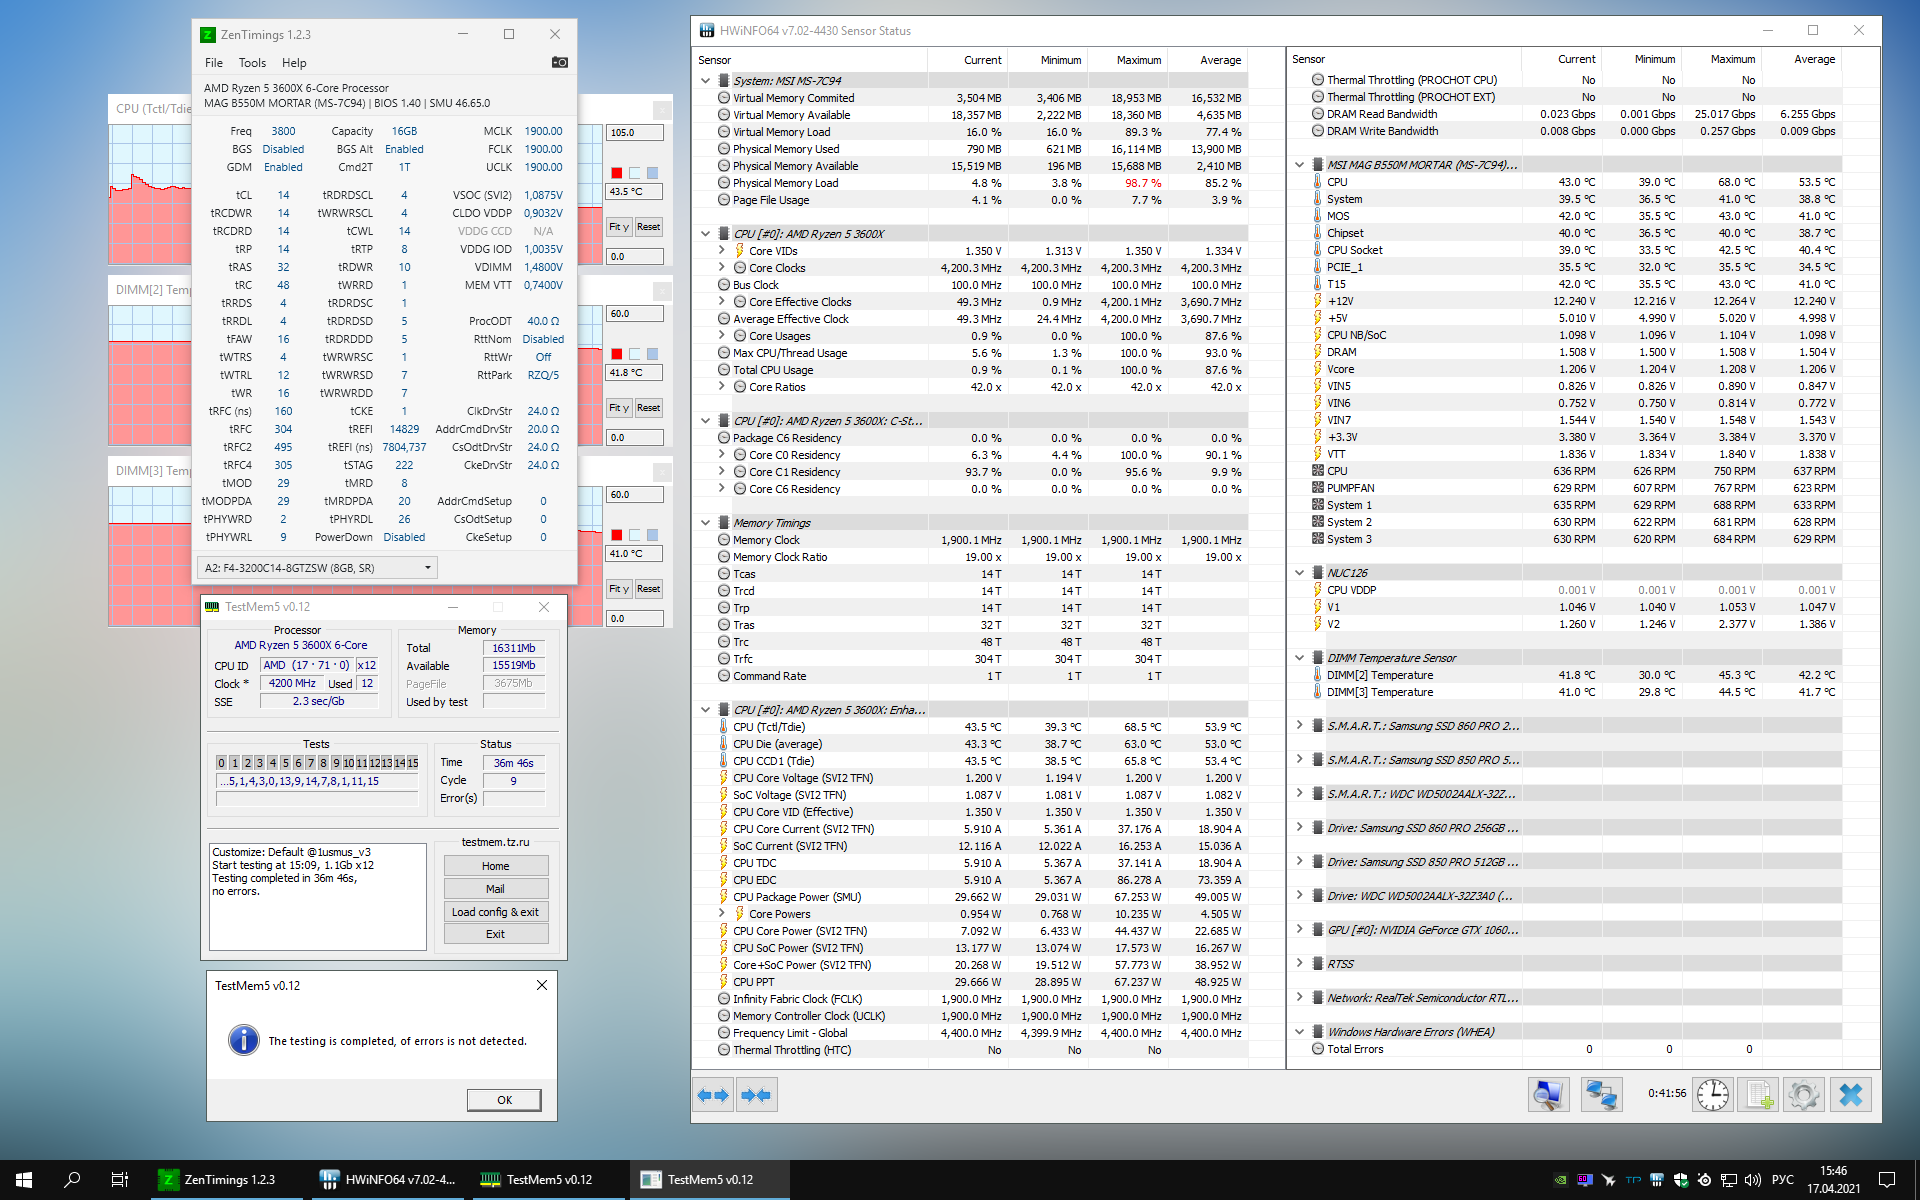Click the red color swatch in the CPU graph
Screen dimensions: 1920x1200
(617, 173)
